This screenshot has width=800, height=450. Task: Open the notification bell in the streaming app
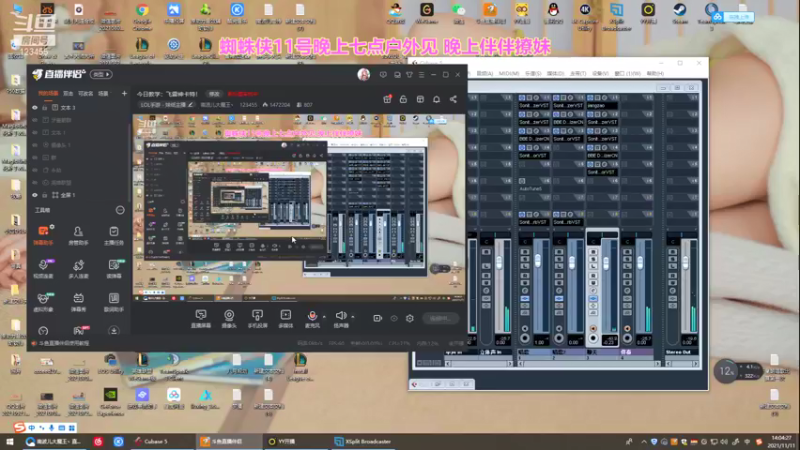point(436,99)
